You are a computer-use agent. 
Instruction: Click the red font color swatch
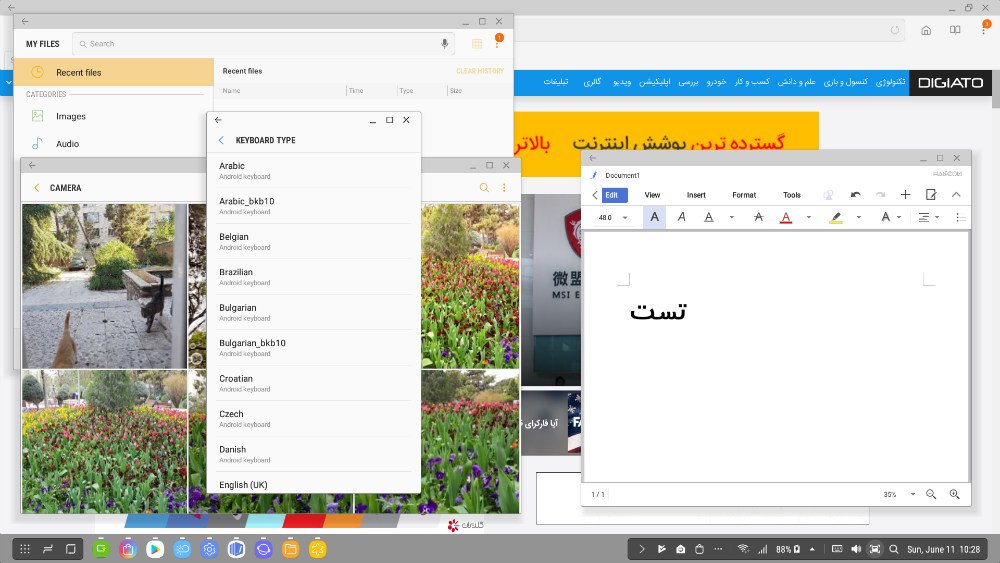tap(786, 217)
